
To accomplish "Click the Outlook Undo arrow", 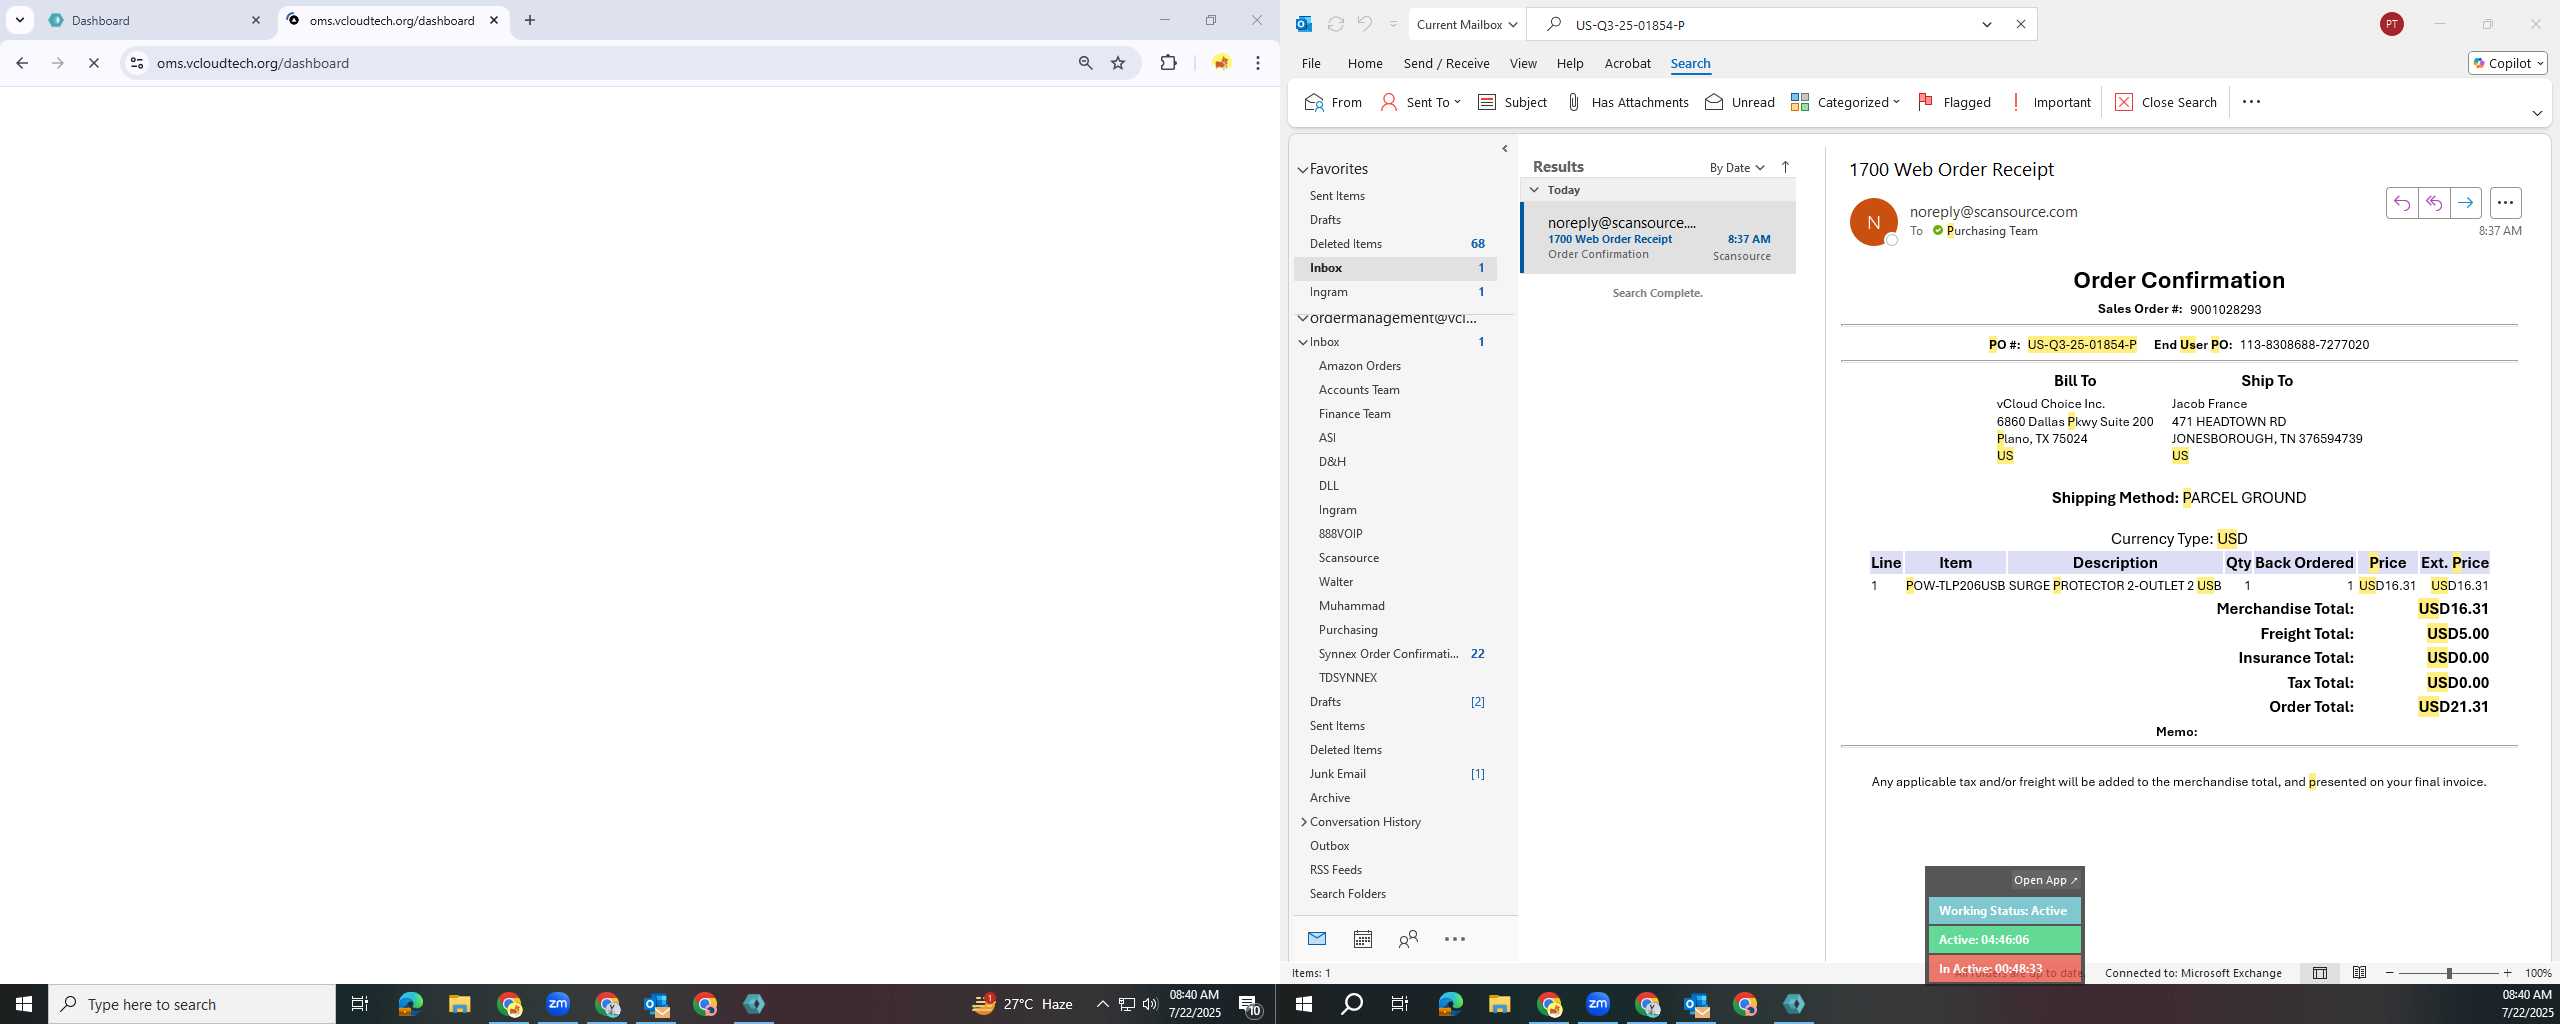I will click(1364, 24).
